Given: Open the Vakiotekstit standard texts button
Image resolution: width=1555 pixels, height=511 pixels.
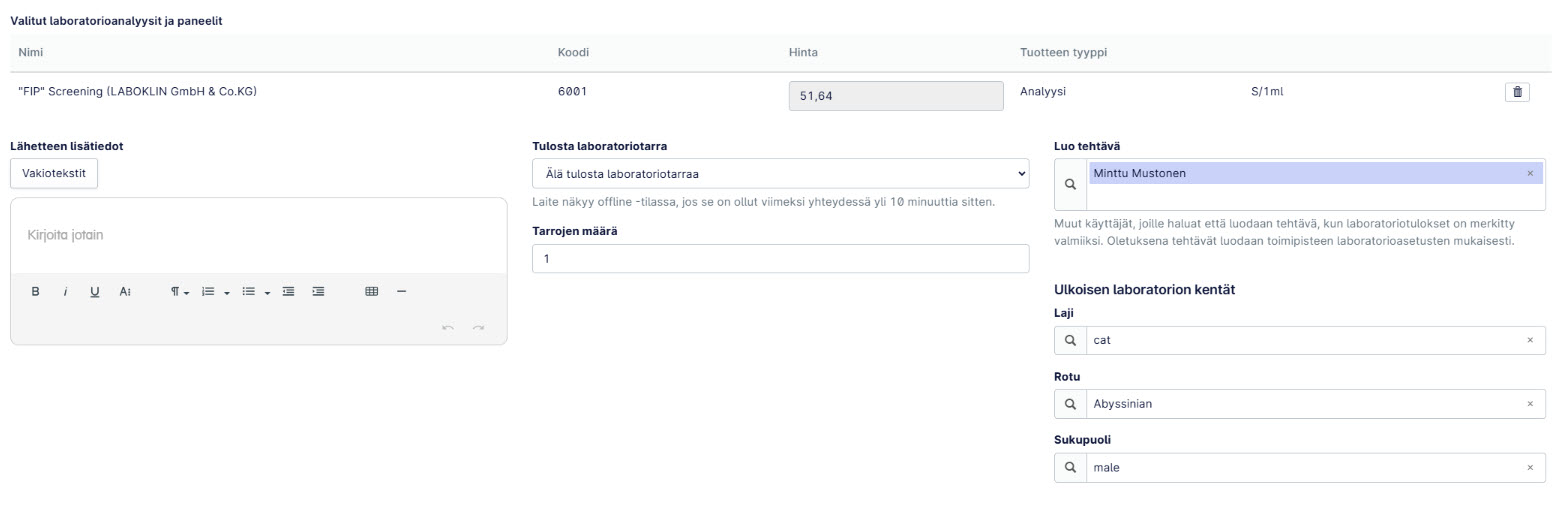Looking at the screenshot, I should [54, 173].
